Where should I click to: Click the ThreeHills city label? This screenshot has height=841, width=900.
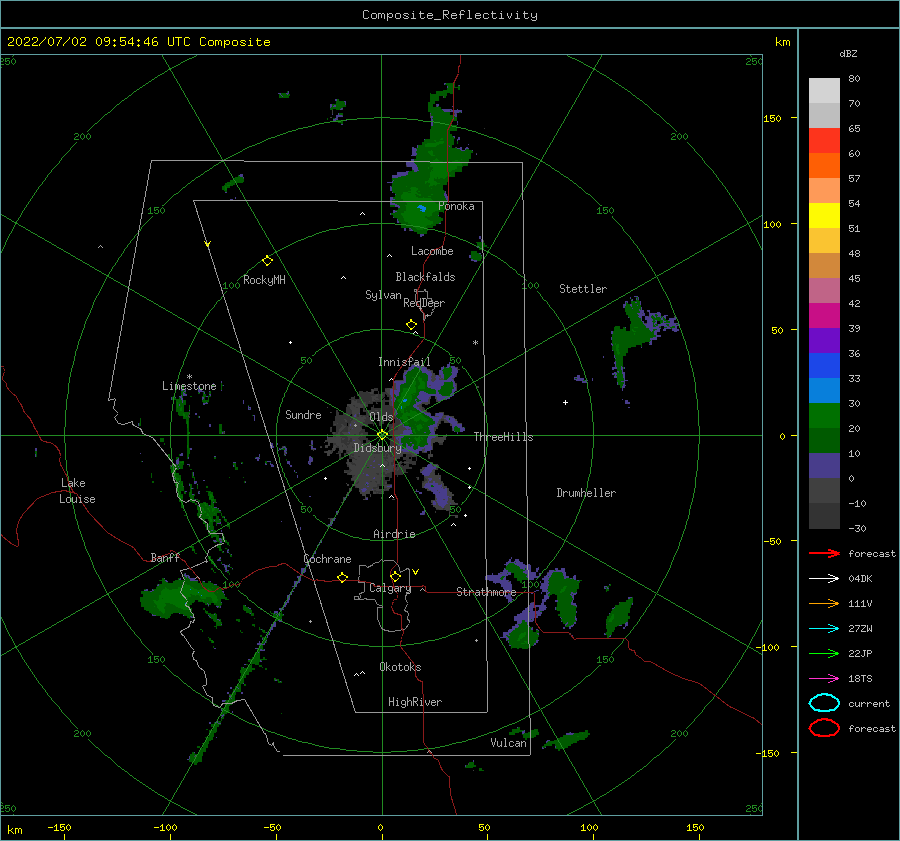[503, 437]
